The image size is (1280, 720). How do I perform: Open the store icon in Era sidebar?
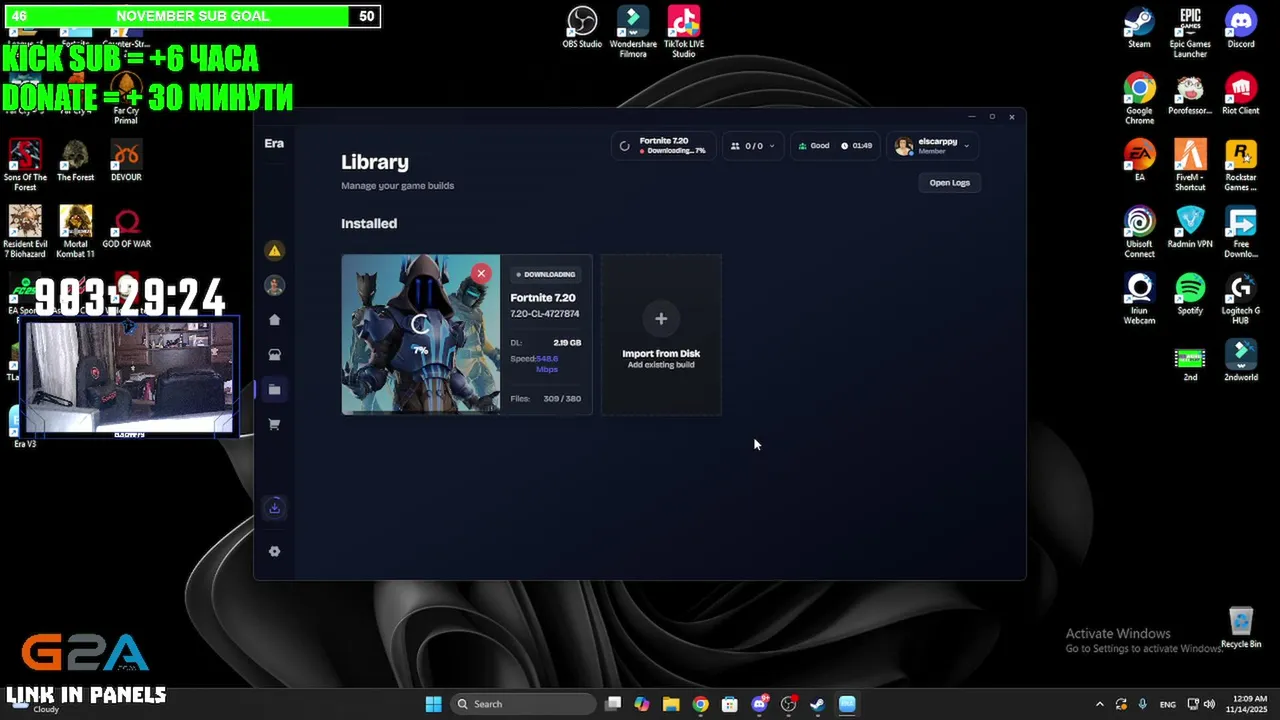pyautogui.click(x=274, y=355)
